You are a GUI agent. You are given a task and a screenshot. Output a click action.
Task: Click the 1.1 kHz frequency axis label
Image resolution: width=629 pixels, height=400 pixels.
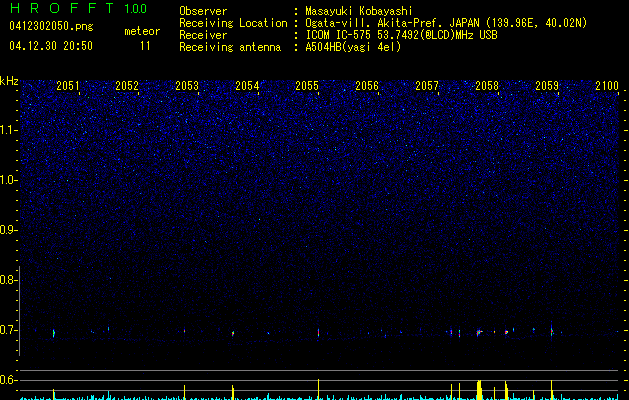(8, 130)
